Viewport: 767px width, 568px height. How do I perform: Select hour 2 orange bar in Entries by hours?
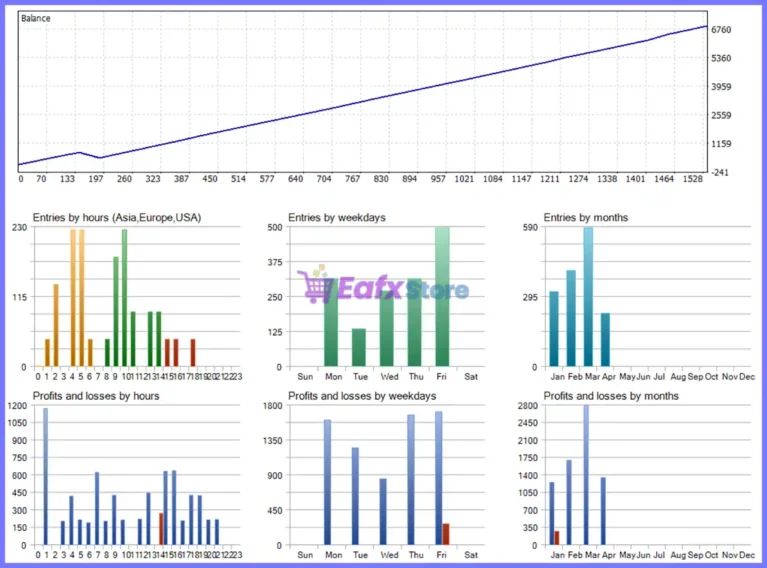pos(56,325)
